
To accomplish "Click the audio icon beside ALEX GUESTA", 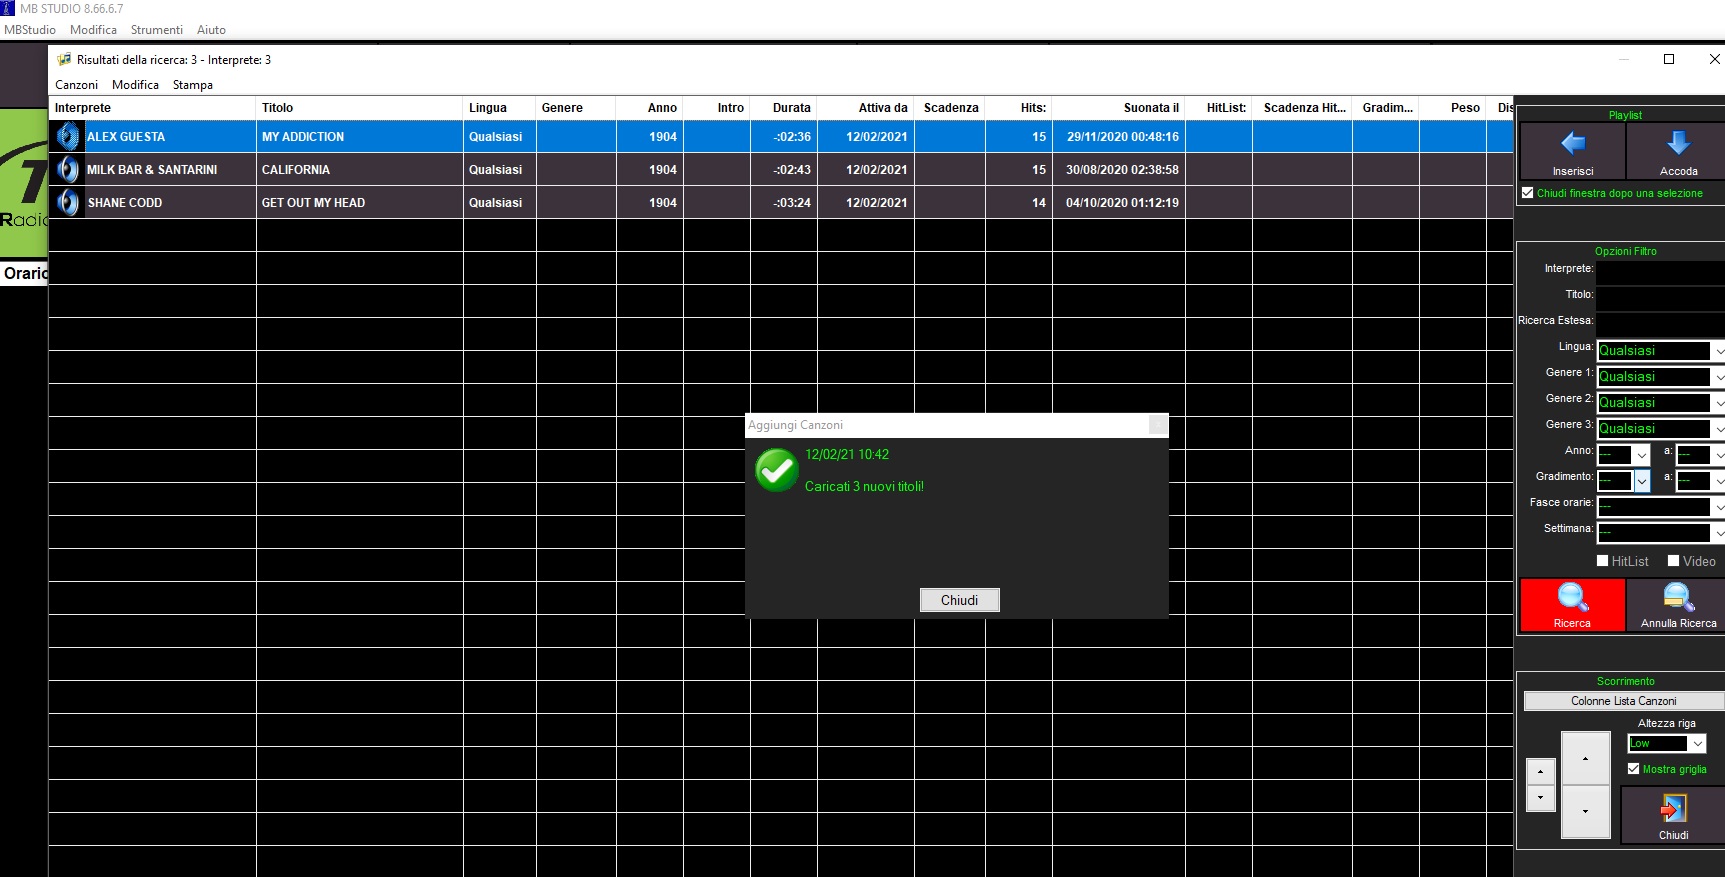I will pos(68,137).
